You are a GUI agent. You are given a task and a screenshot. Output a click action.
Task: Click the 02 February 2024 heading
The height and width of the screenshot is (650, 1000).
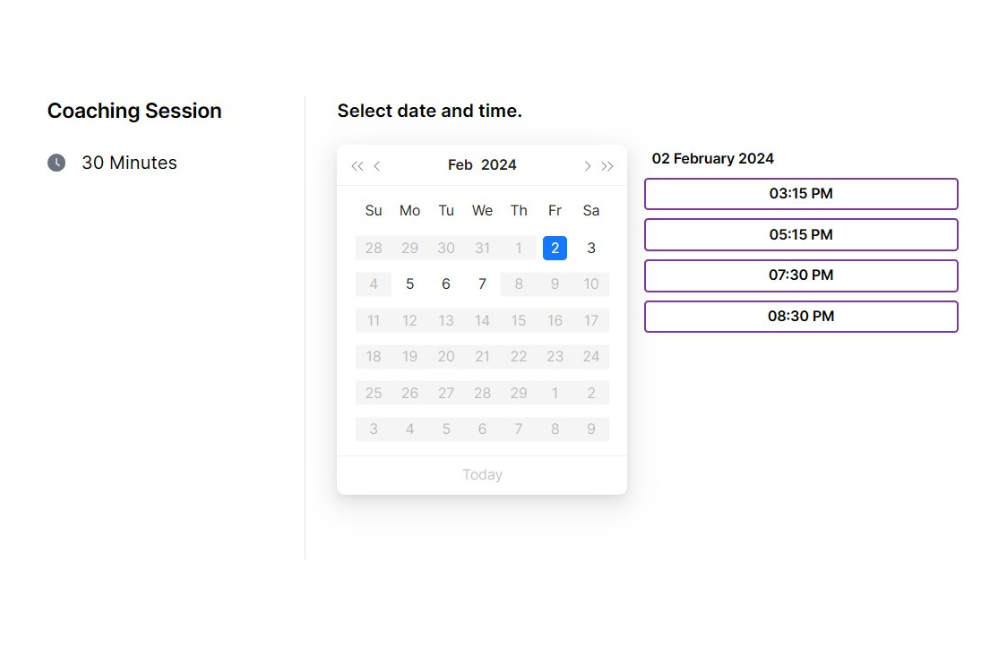(x=712, y=159)
